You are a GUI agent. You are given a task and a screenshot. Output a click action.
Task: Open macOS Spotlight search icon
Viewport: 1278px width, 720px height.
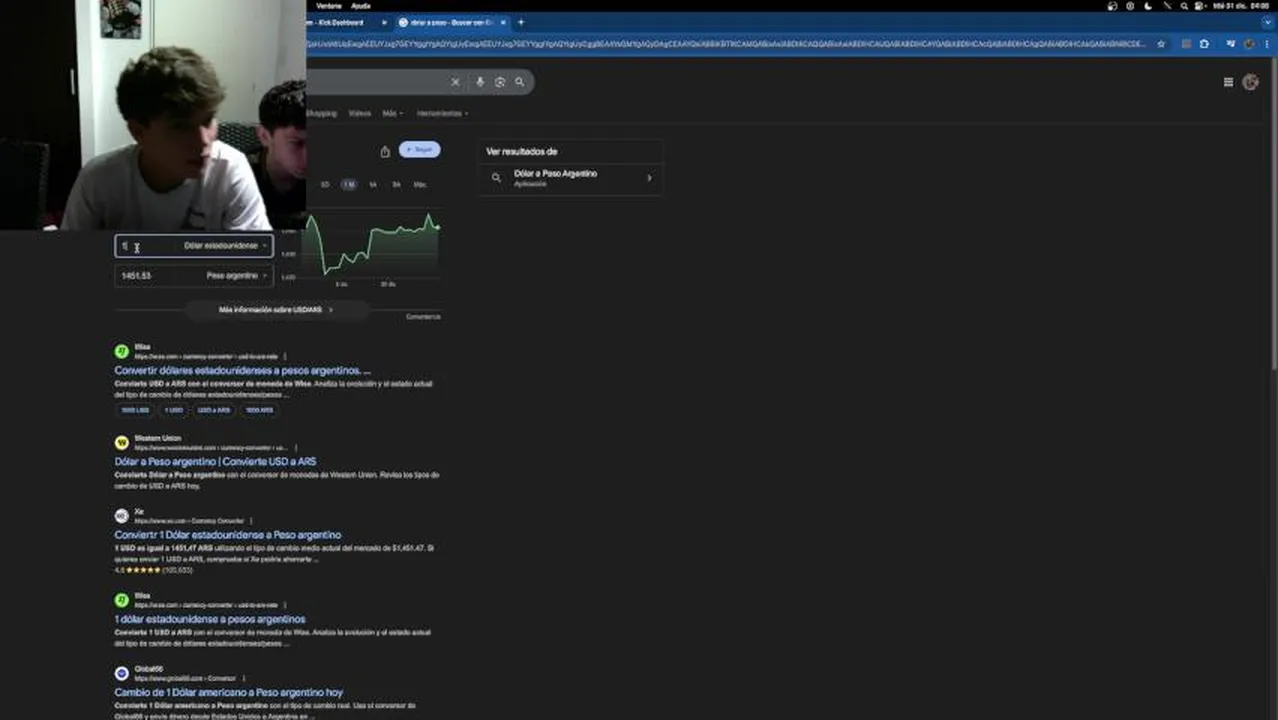tap(1184, 6)
